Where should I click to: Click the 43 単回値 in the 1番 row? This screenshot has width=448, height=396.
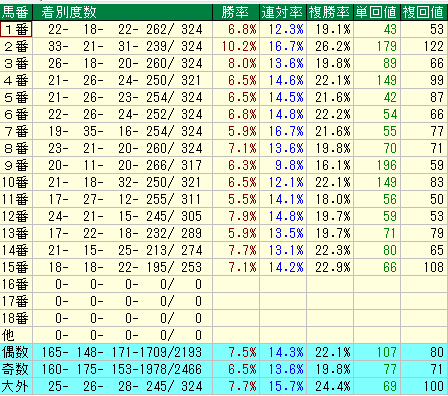click(390, 29)
